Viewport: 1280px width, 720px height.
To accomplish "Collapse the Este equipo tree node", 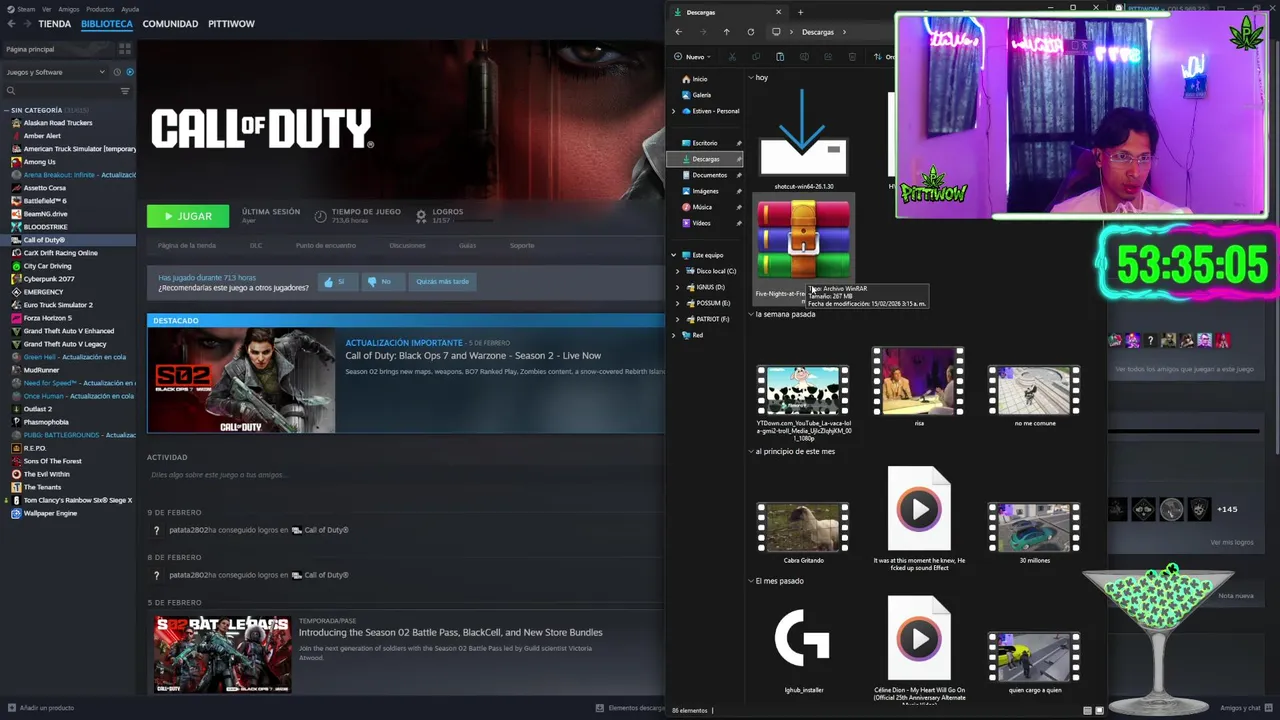I will [673, 255].
